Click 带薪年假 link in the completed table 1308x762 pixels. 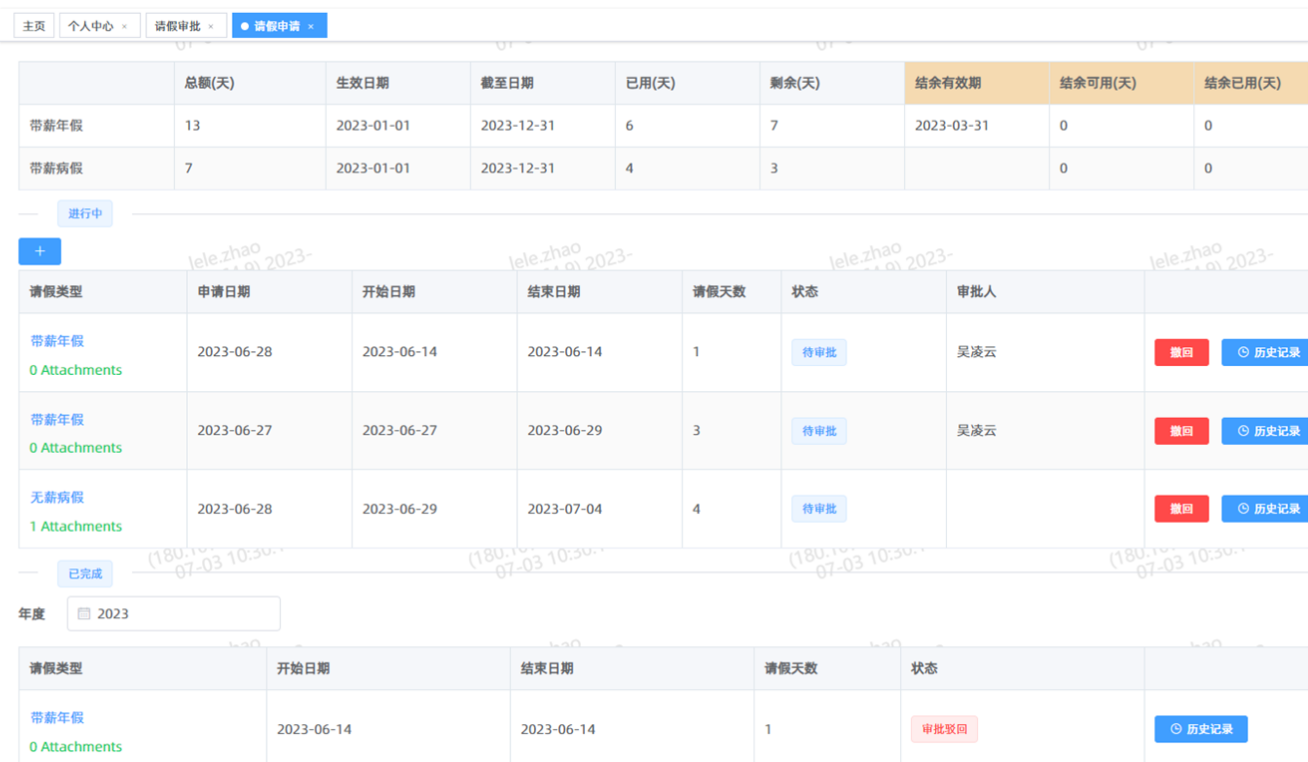57,717
